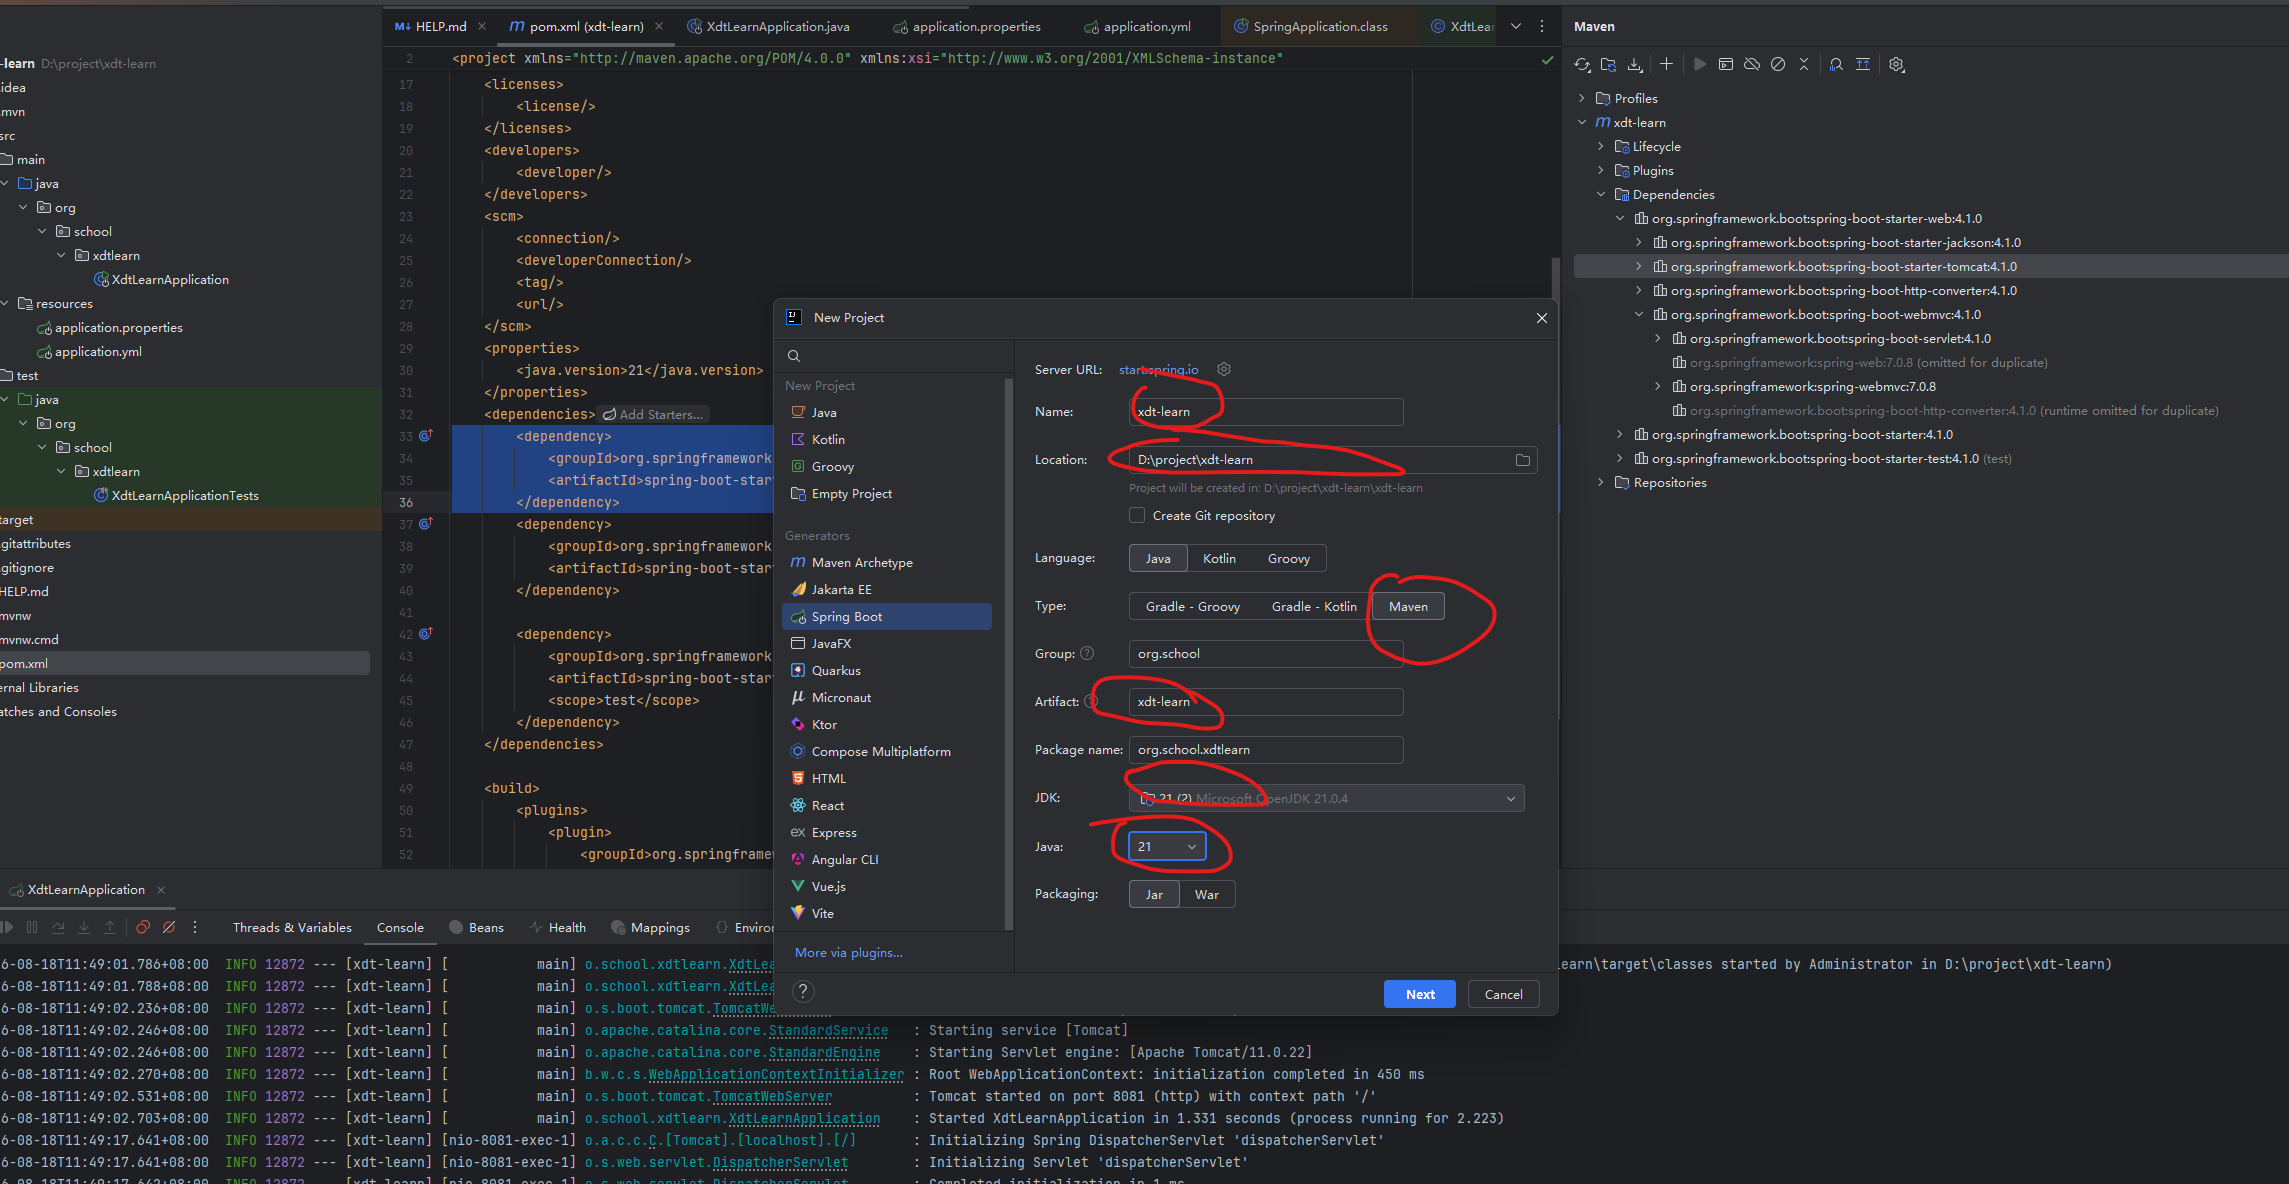
Task: Expand Profiles node in Maven tree
Action: [x=1582, y=98]
